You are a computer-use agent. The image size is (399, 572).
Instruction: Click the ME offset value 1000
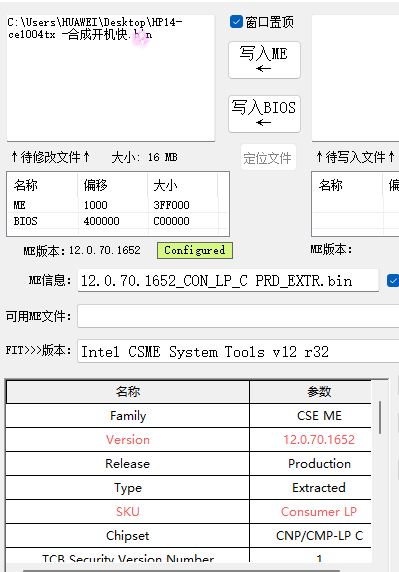tap(96, 205)
